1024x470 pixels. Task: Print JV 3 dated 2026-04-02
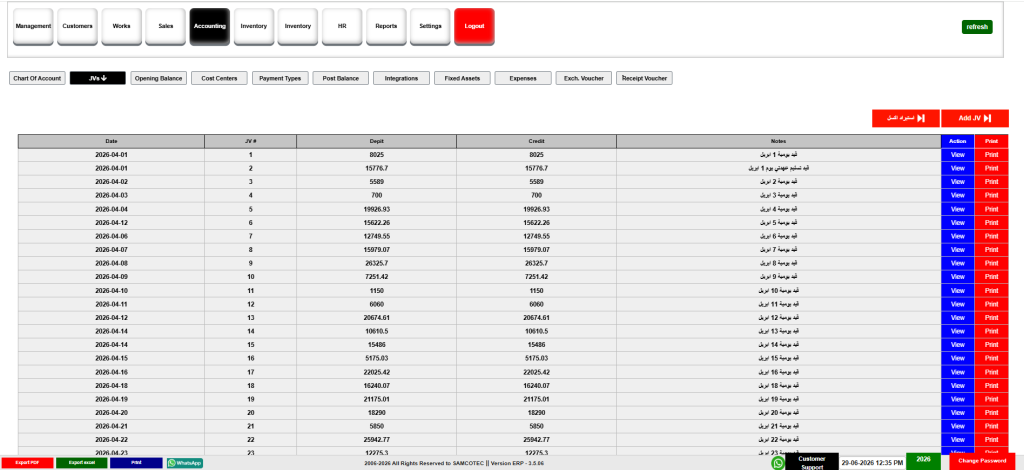tap(991, 181)
